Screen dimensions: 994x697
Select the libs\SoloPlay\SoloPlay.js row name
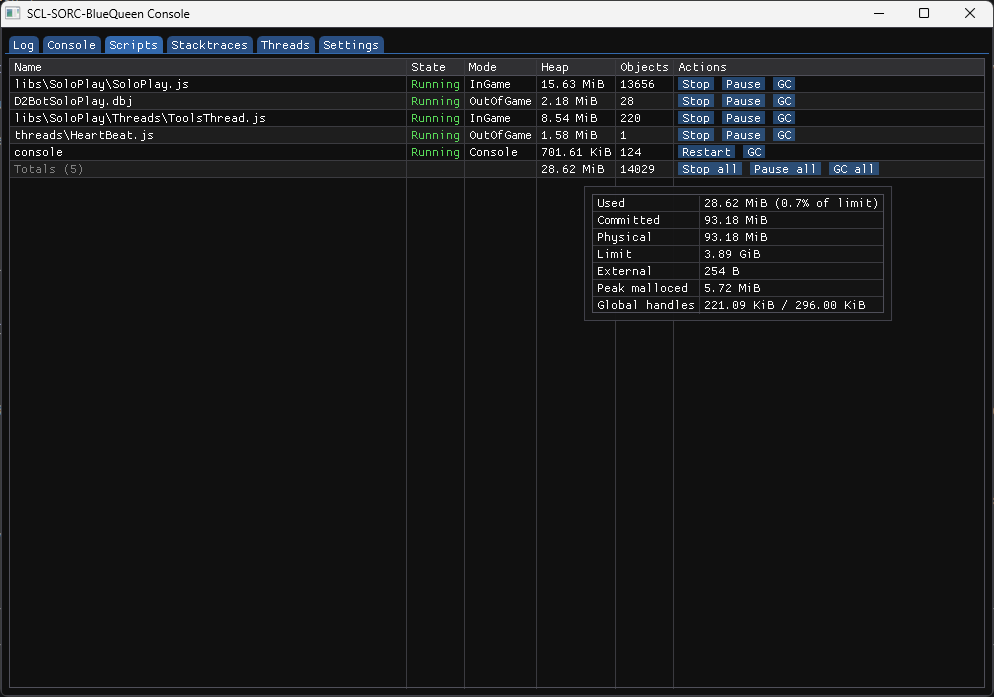click(101, 84)
